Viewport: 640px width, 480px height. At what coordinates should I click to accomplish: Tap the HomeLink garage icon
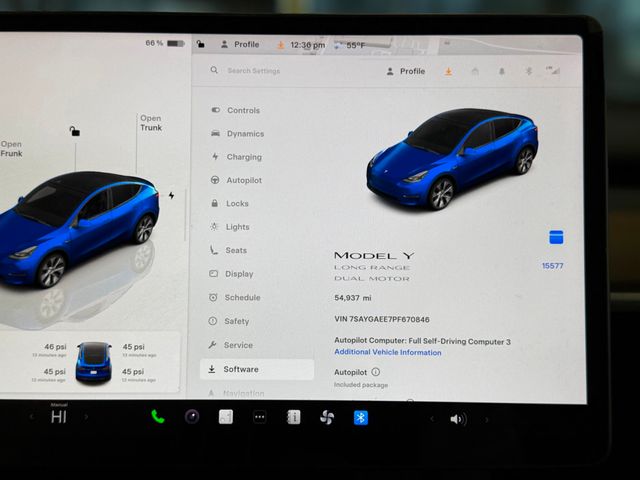click(475, 72)
